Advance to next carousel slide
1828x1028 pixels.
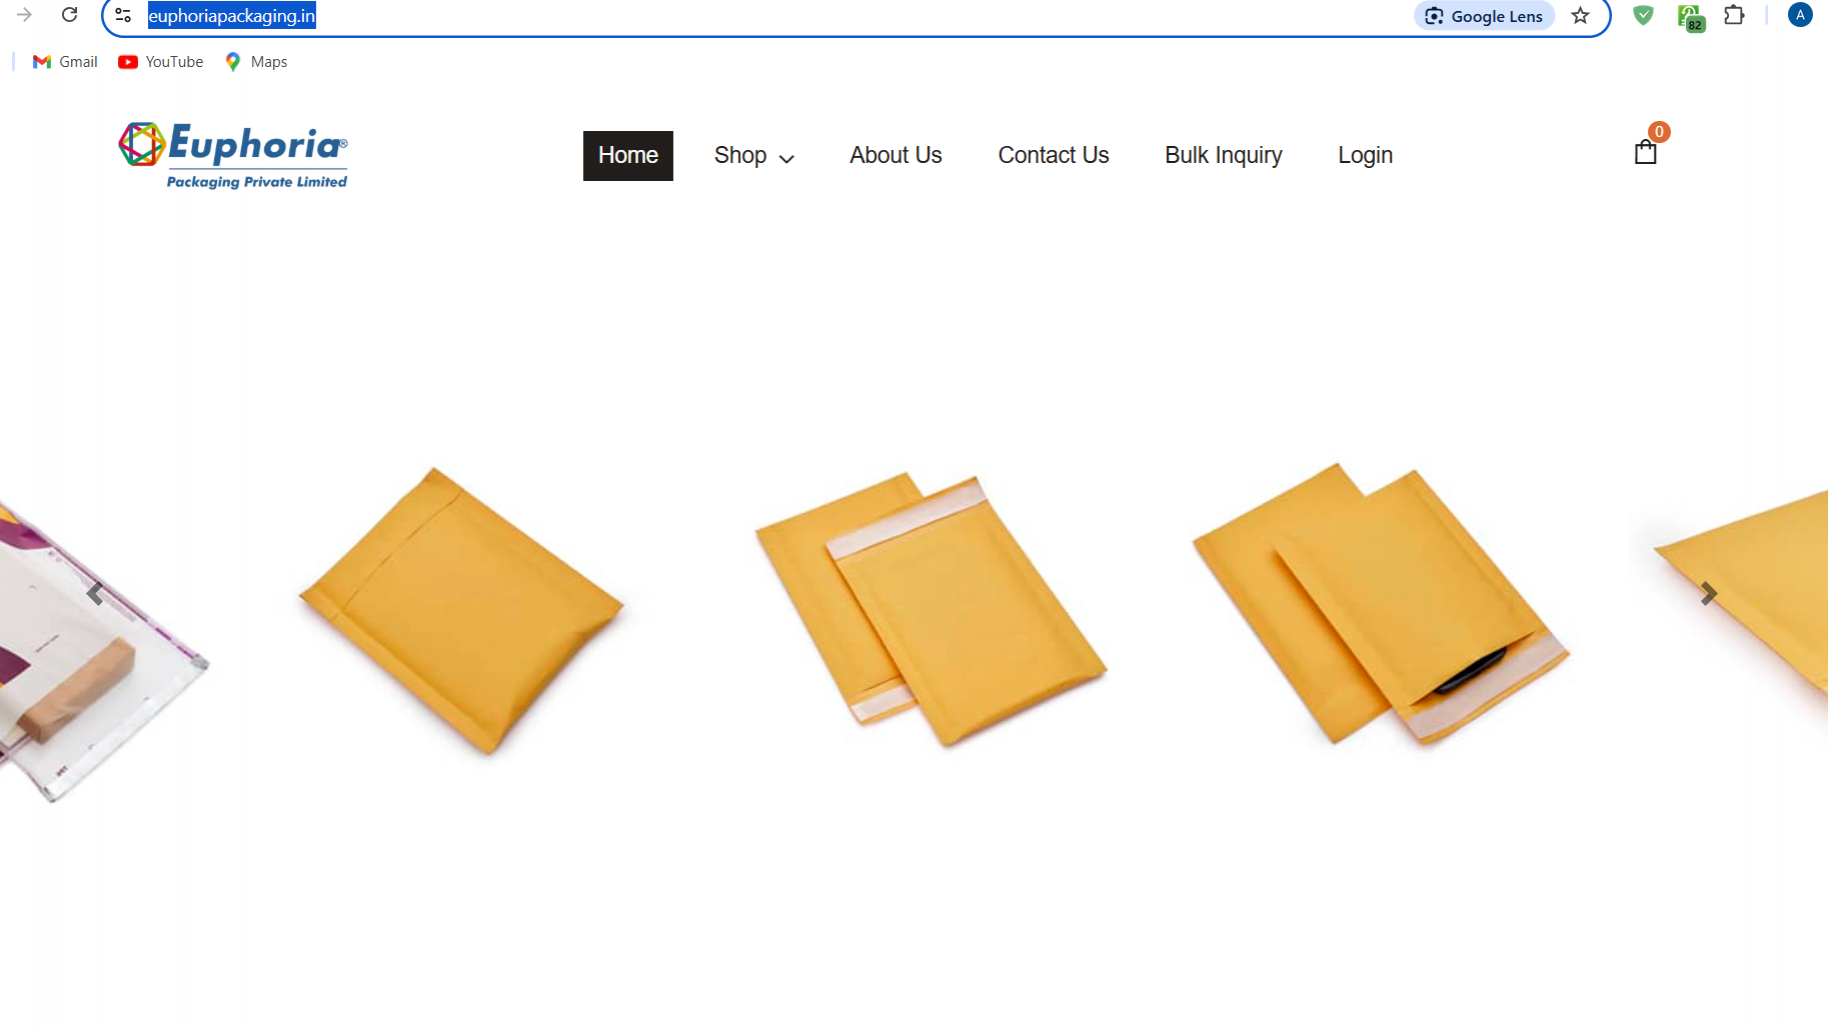[1709, 594]
